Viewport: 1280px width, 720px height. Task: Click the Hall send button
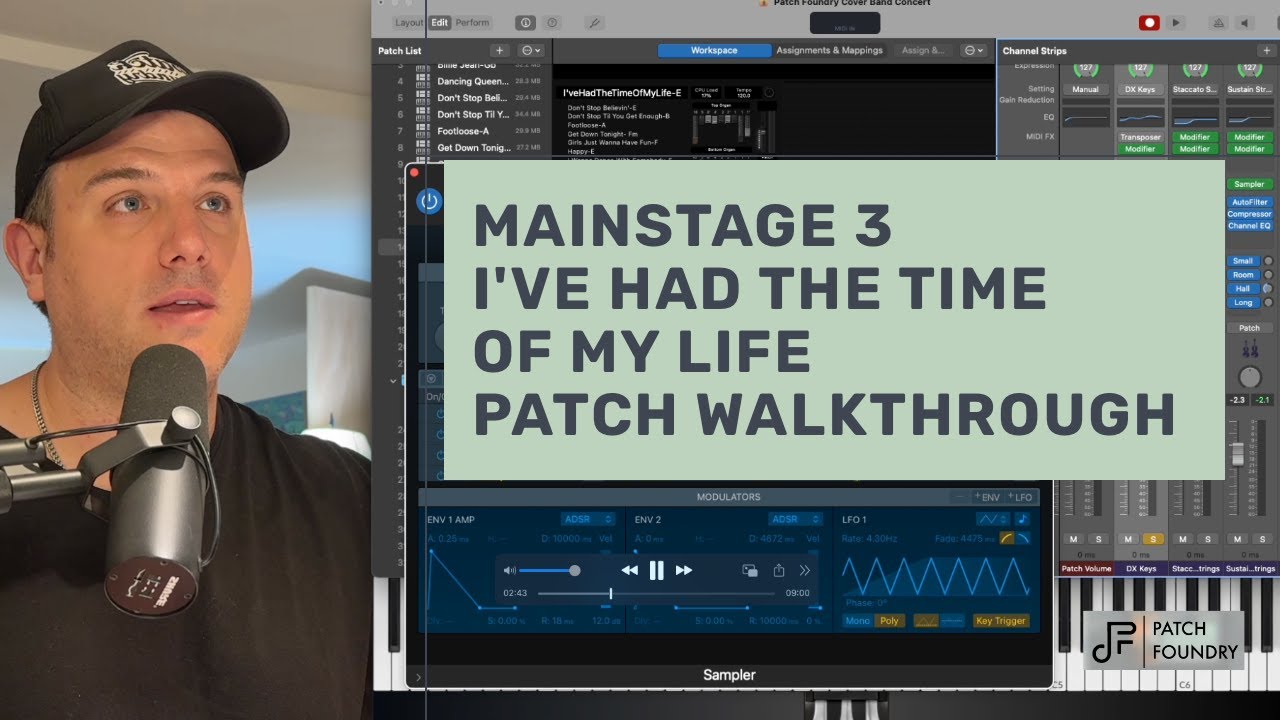click(x=1243, y=288)
